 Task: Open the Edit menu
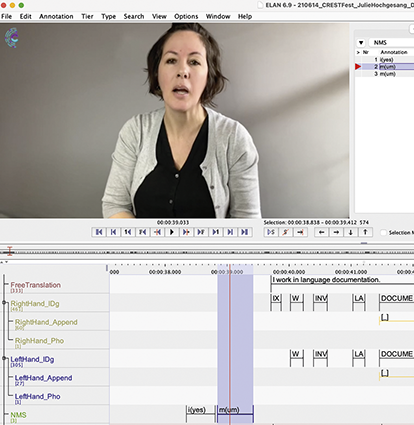click(25, 16)
